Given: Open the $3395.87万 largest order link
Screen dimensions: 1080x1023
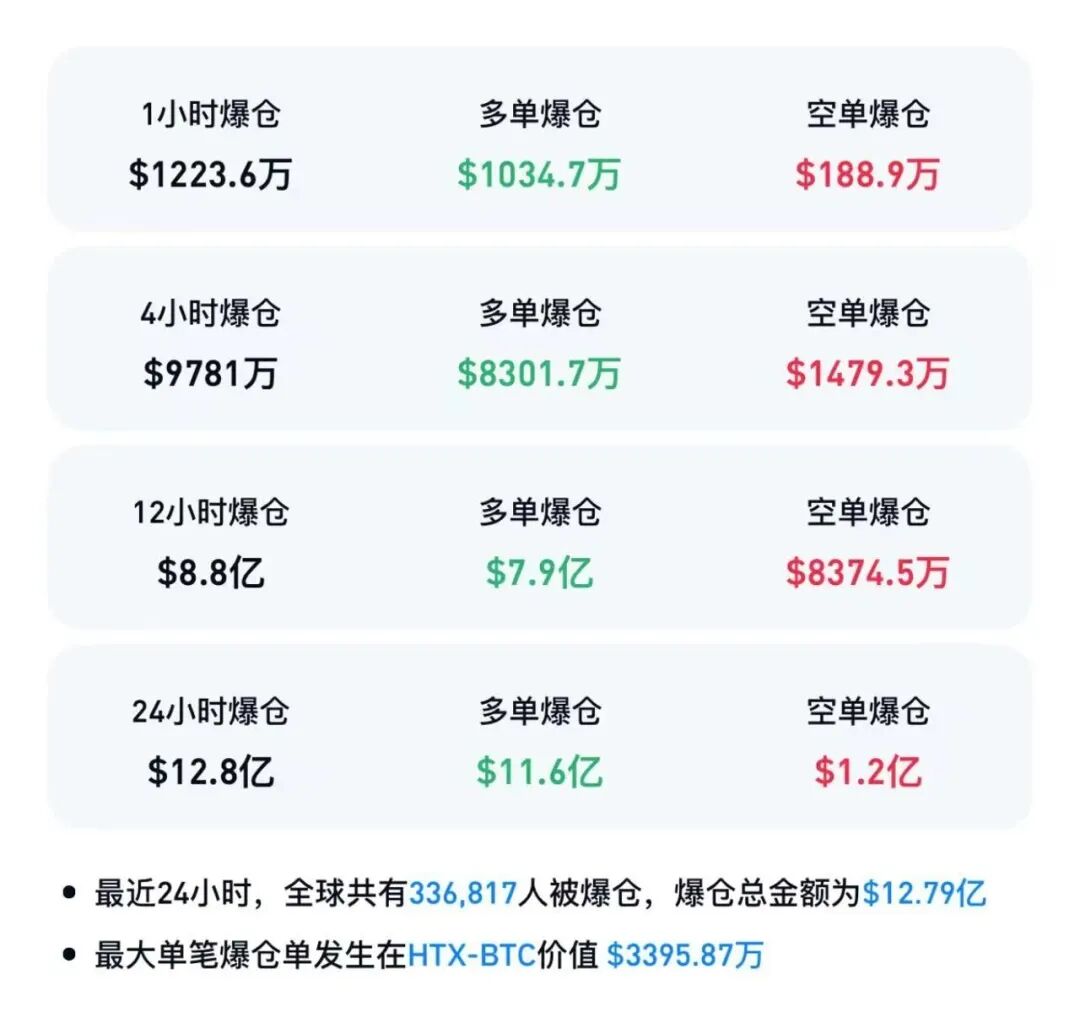Looking at the screenshot, I should 685,954.
